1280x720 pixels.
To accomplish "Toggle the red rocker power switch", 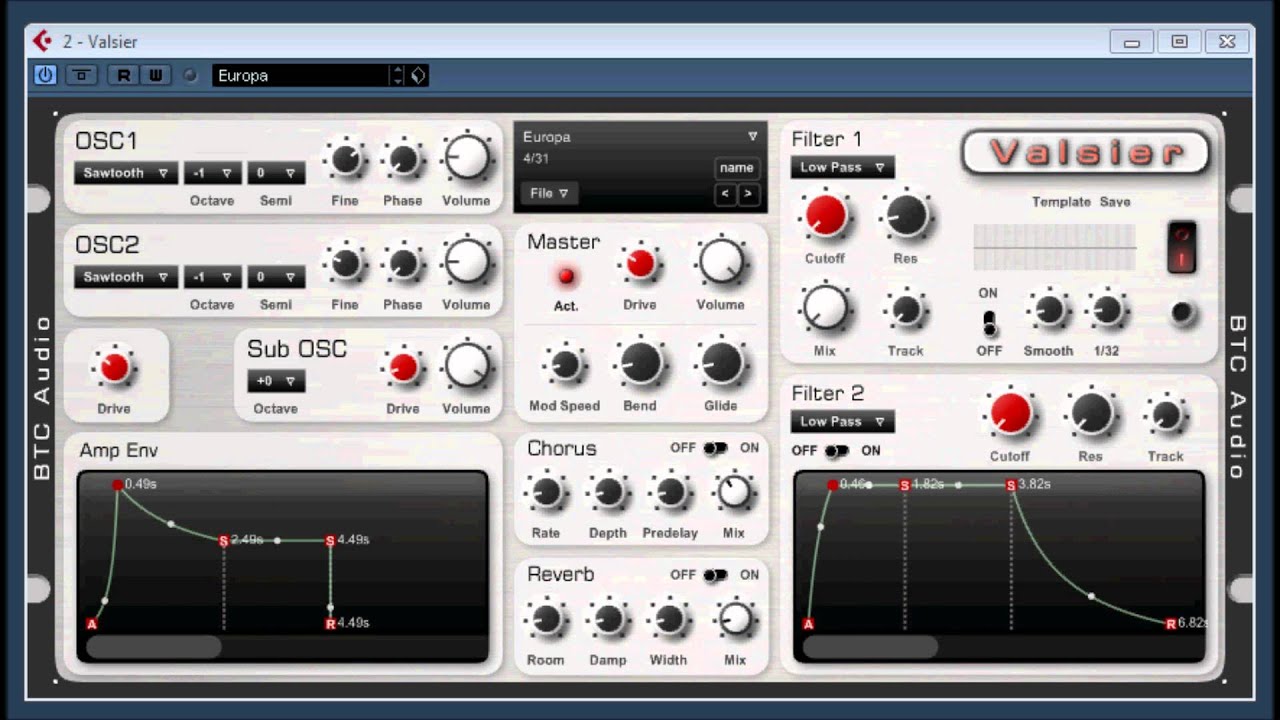I will [x=1181, y=247].
